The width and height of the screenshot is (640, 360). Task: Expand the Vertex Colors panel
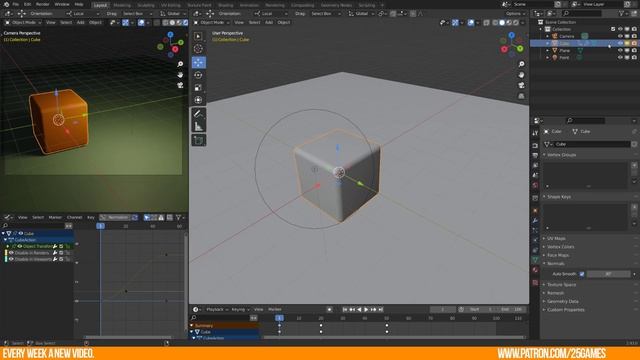click(x=560, y=247)
